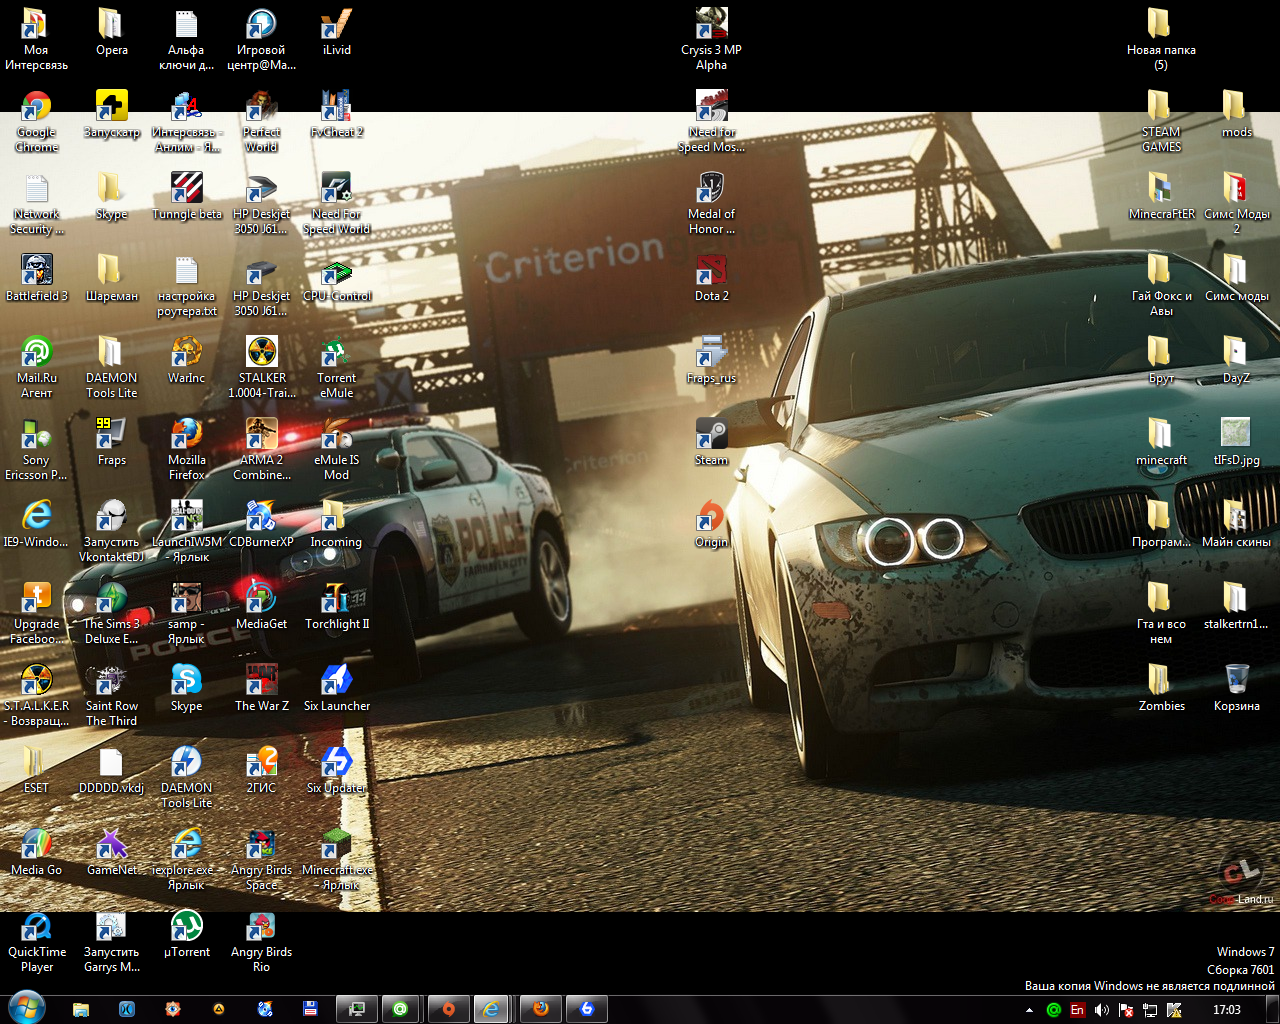Viewport: 1280px width, 1024px height.
Task: Open Opera folder icon
Action: 112,24
